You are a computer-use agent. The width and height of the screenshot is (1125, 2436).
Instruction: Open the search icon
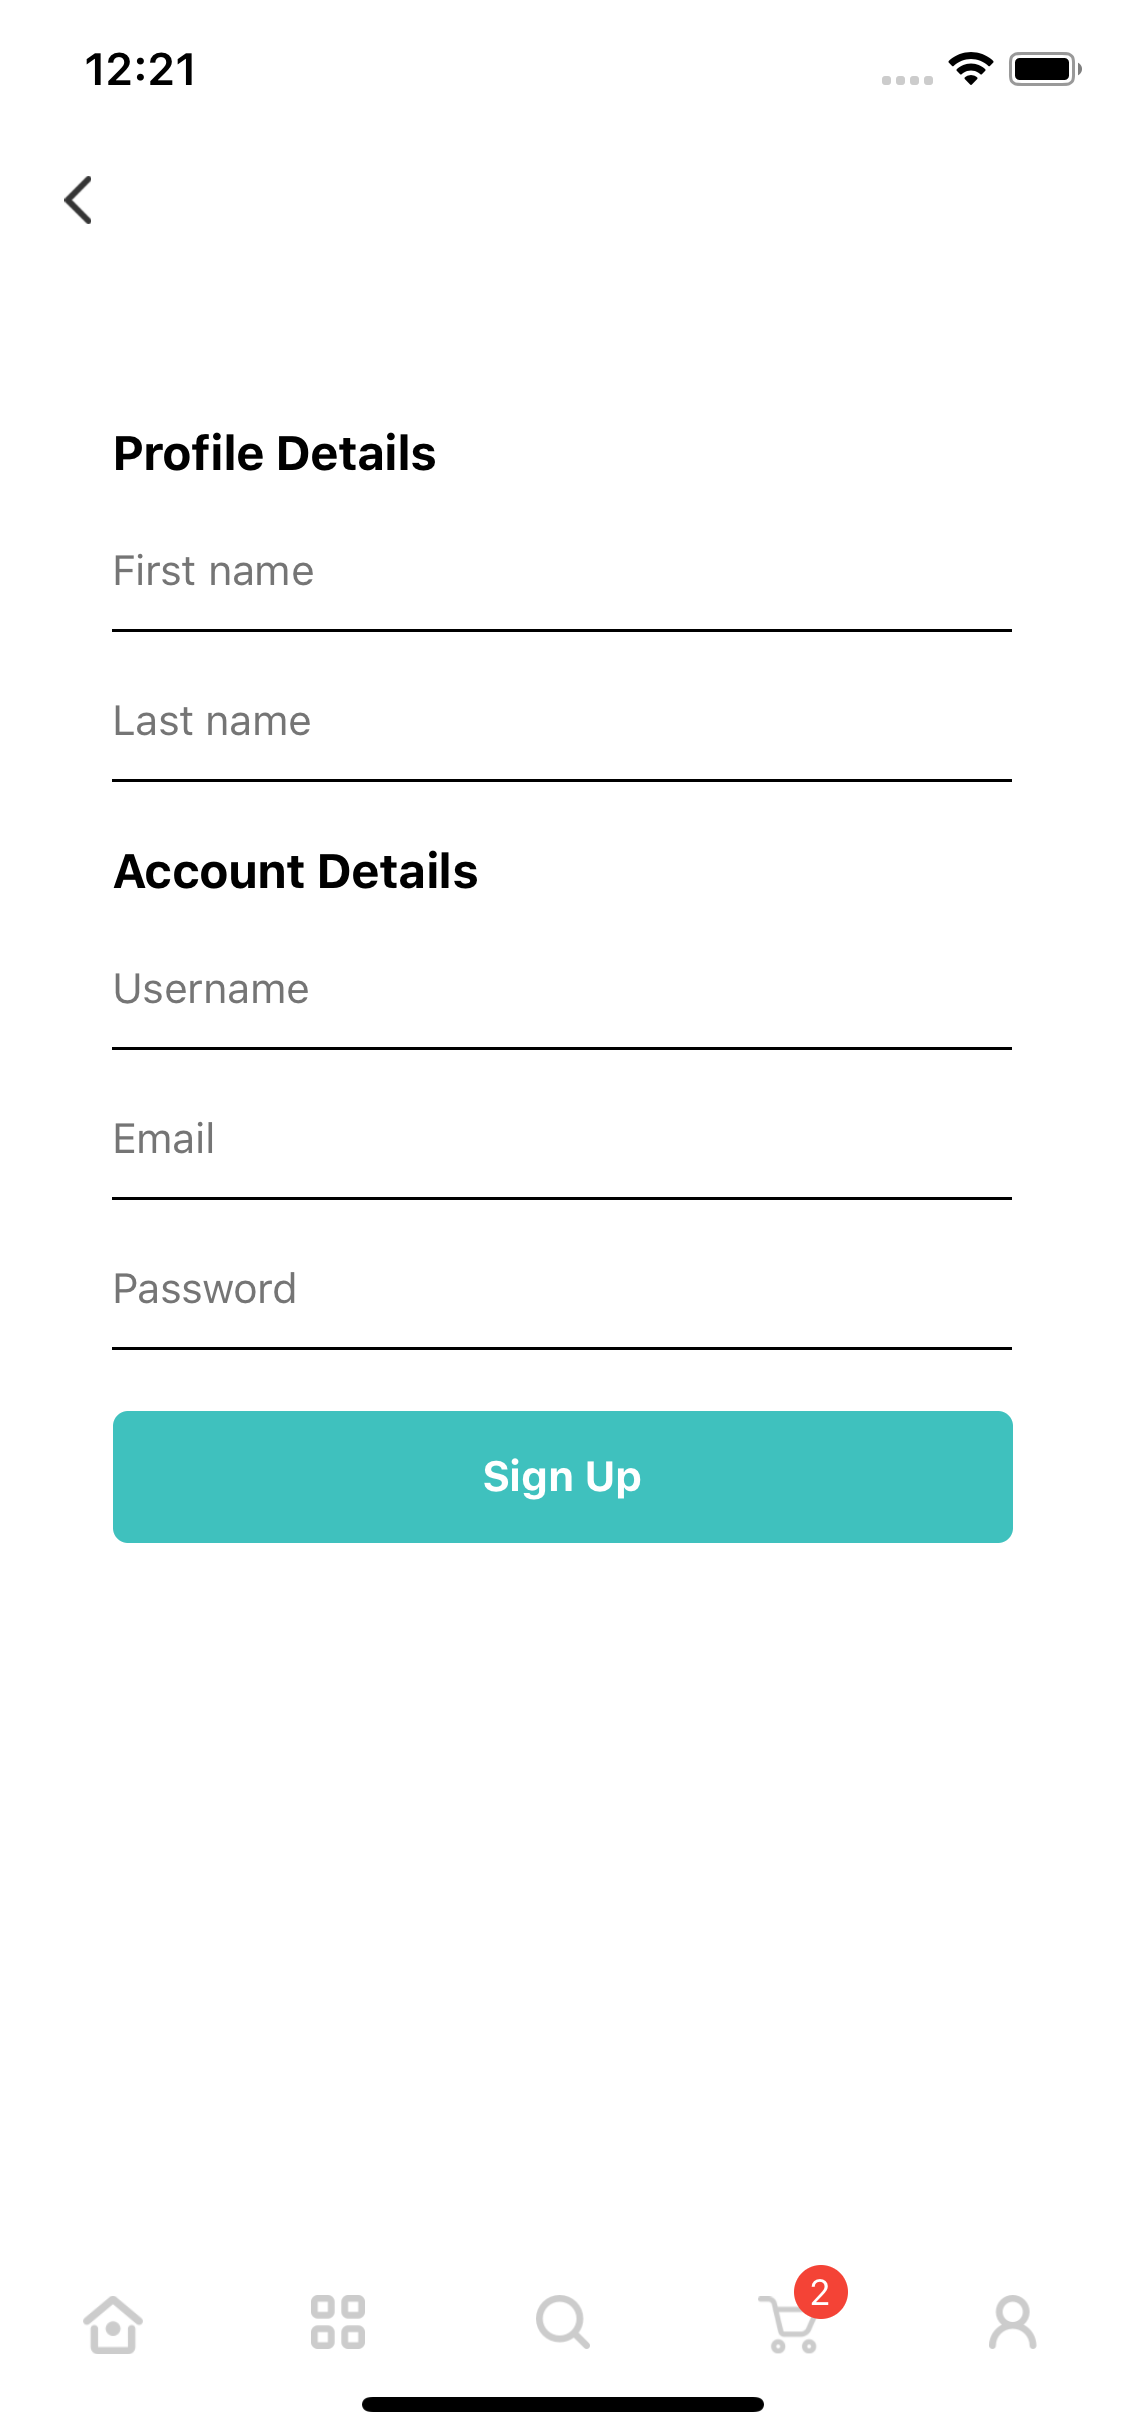click(x=562, y=2322)
